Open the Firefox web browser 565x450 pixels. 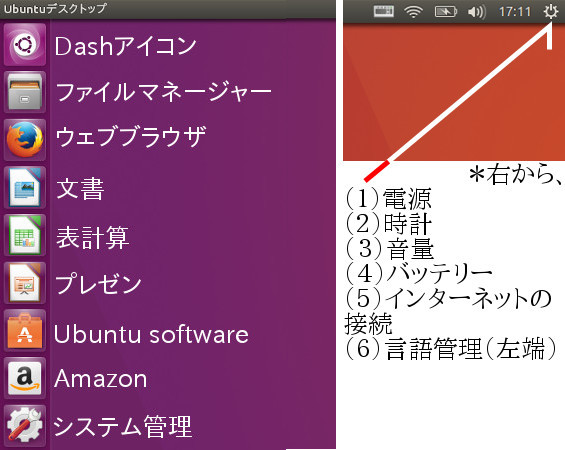[25, 140]
